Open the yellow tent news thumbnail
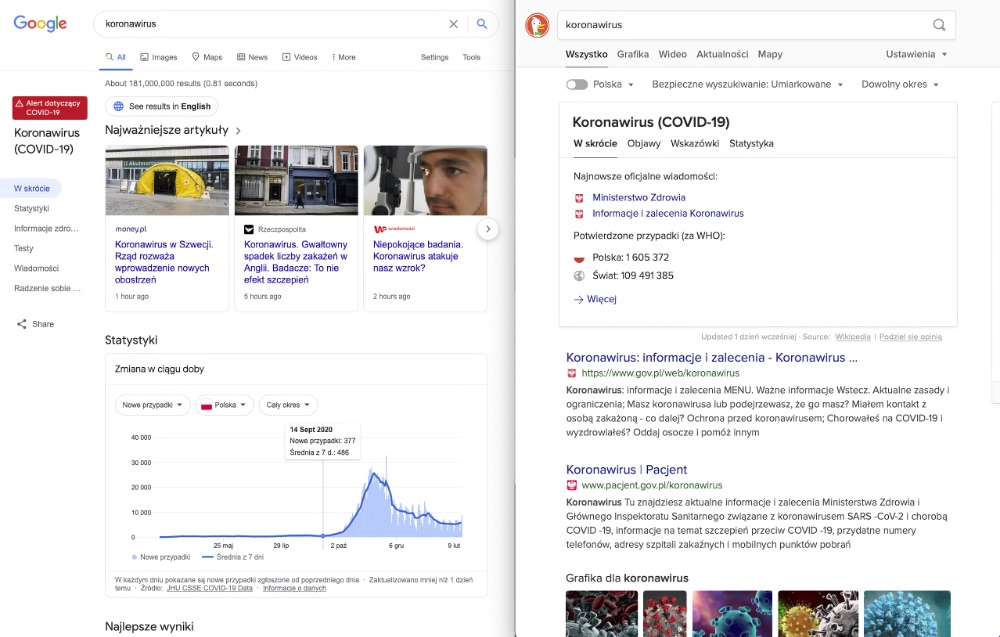This screenshot has width=1000, height=637. (167, 180)
